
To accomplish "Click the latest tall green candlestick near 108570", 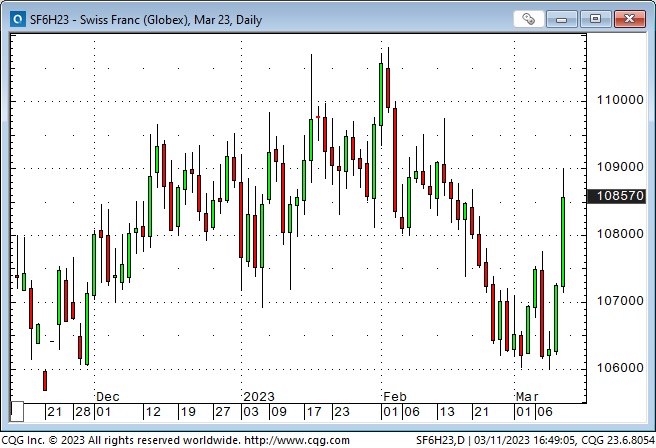I will click(x=563, y=242).
